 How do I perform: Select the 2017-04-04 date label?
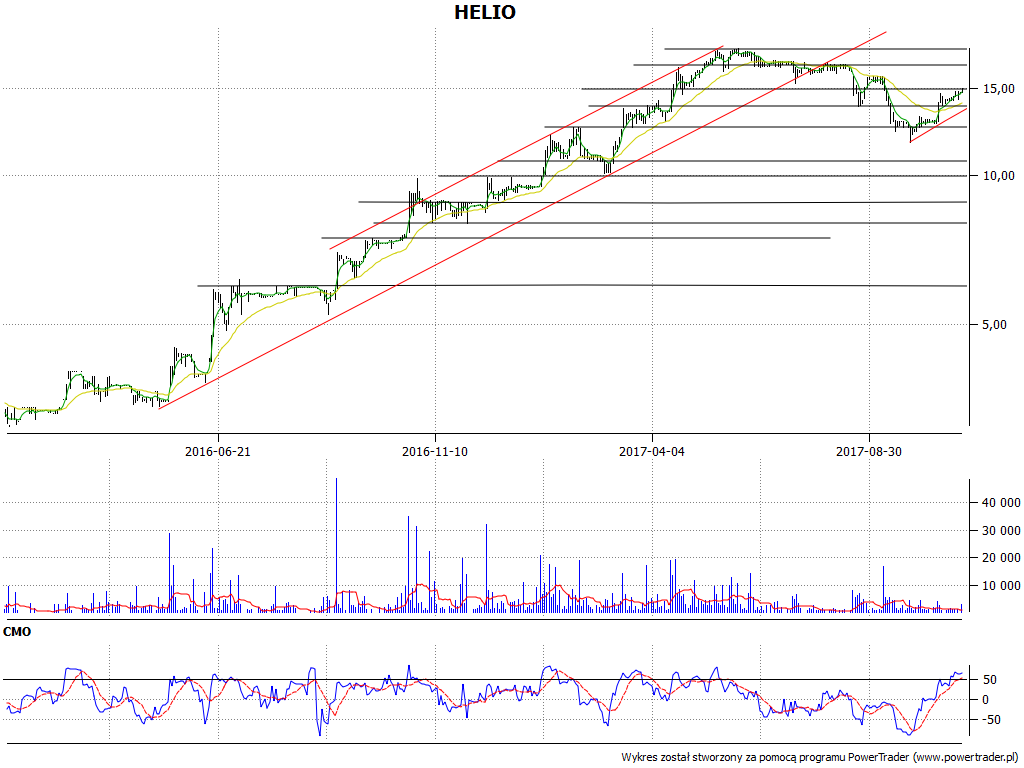point(652,451)
